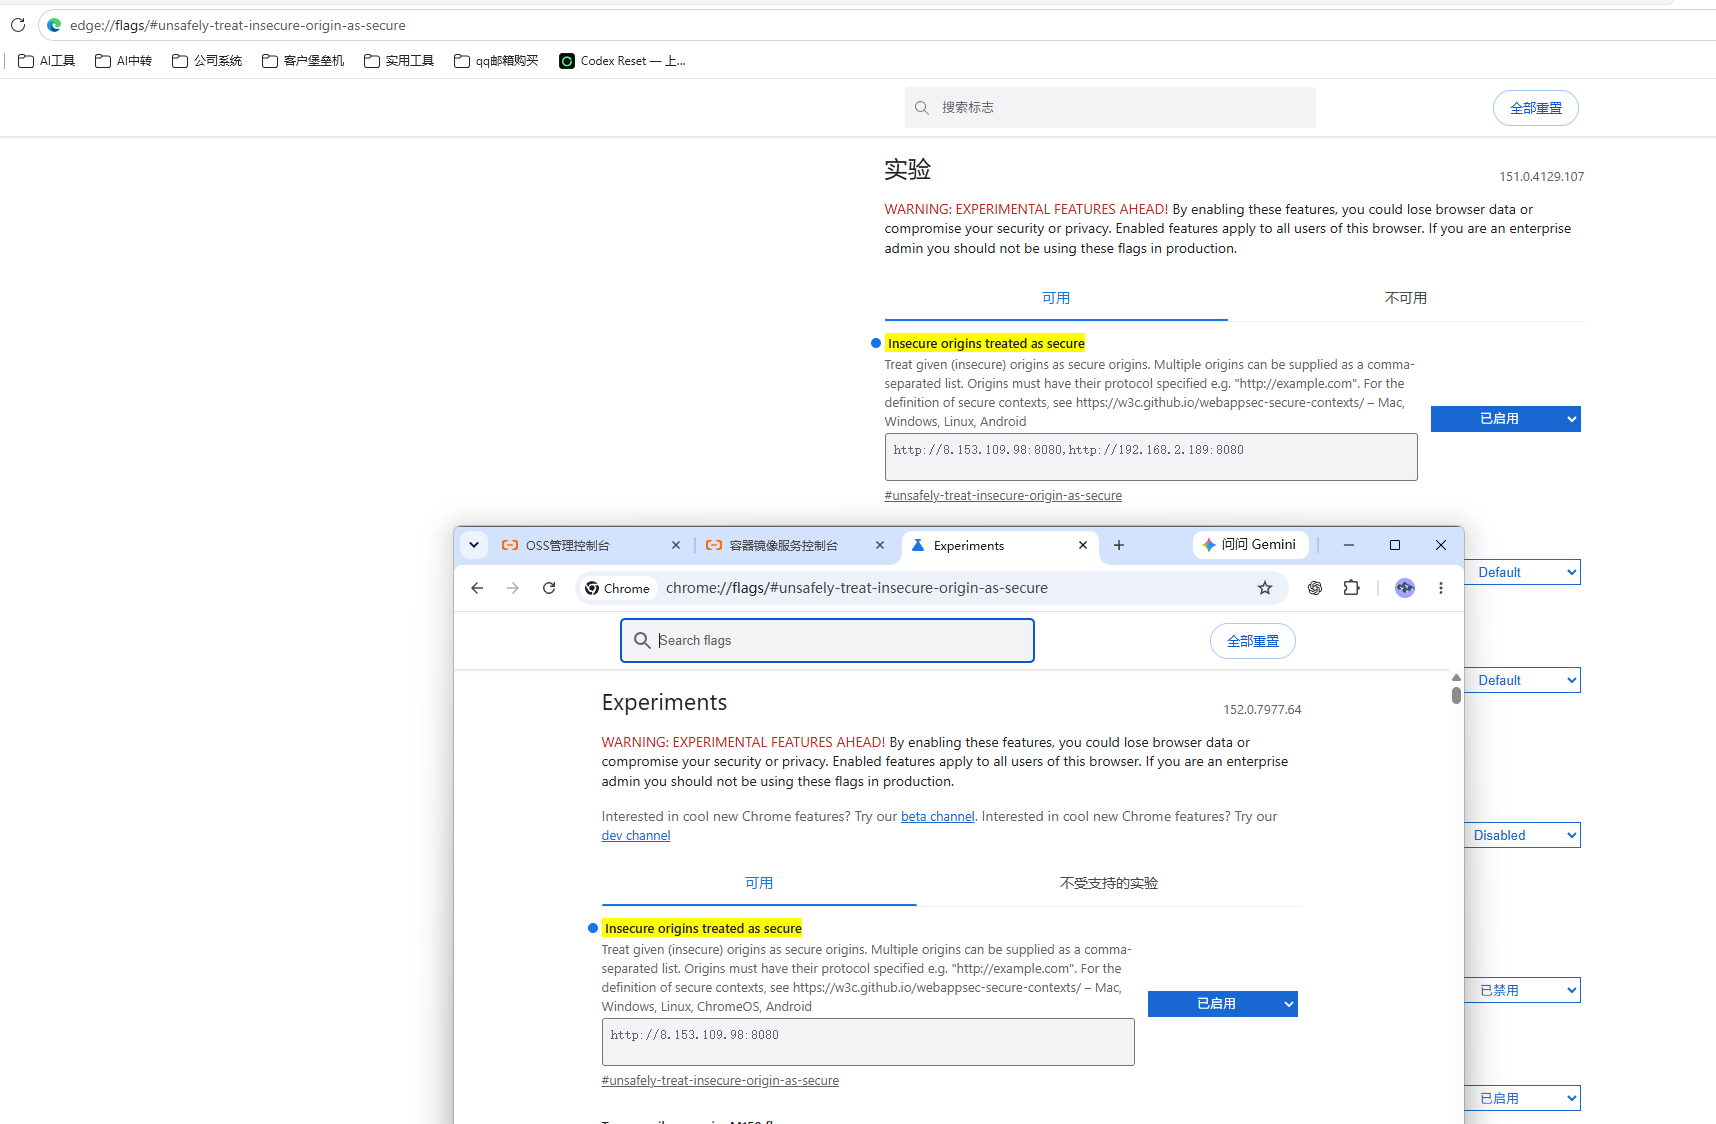Click Edge's insecure origins text box
Image resolution: width=1716 pixels, height=1124 pixels.
(x=1151, y=457)
